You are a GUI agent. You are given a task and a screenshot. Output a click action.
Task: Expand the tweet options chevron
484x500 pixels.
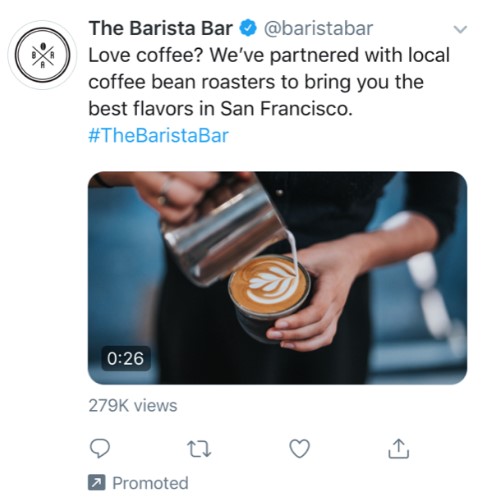[460, 29]
